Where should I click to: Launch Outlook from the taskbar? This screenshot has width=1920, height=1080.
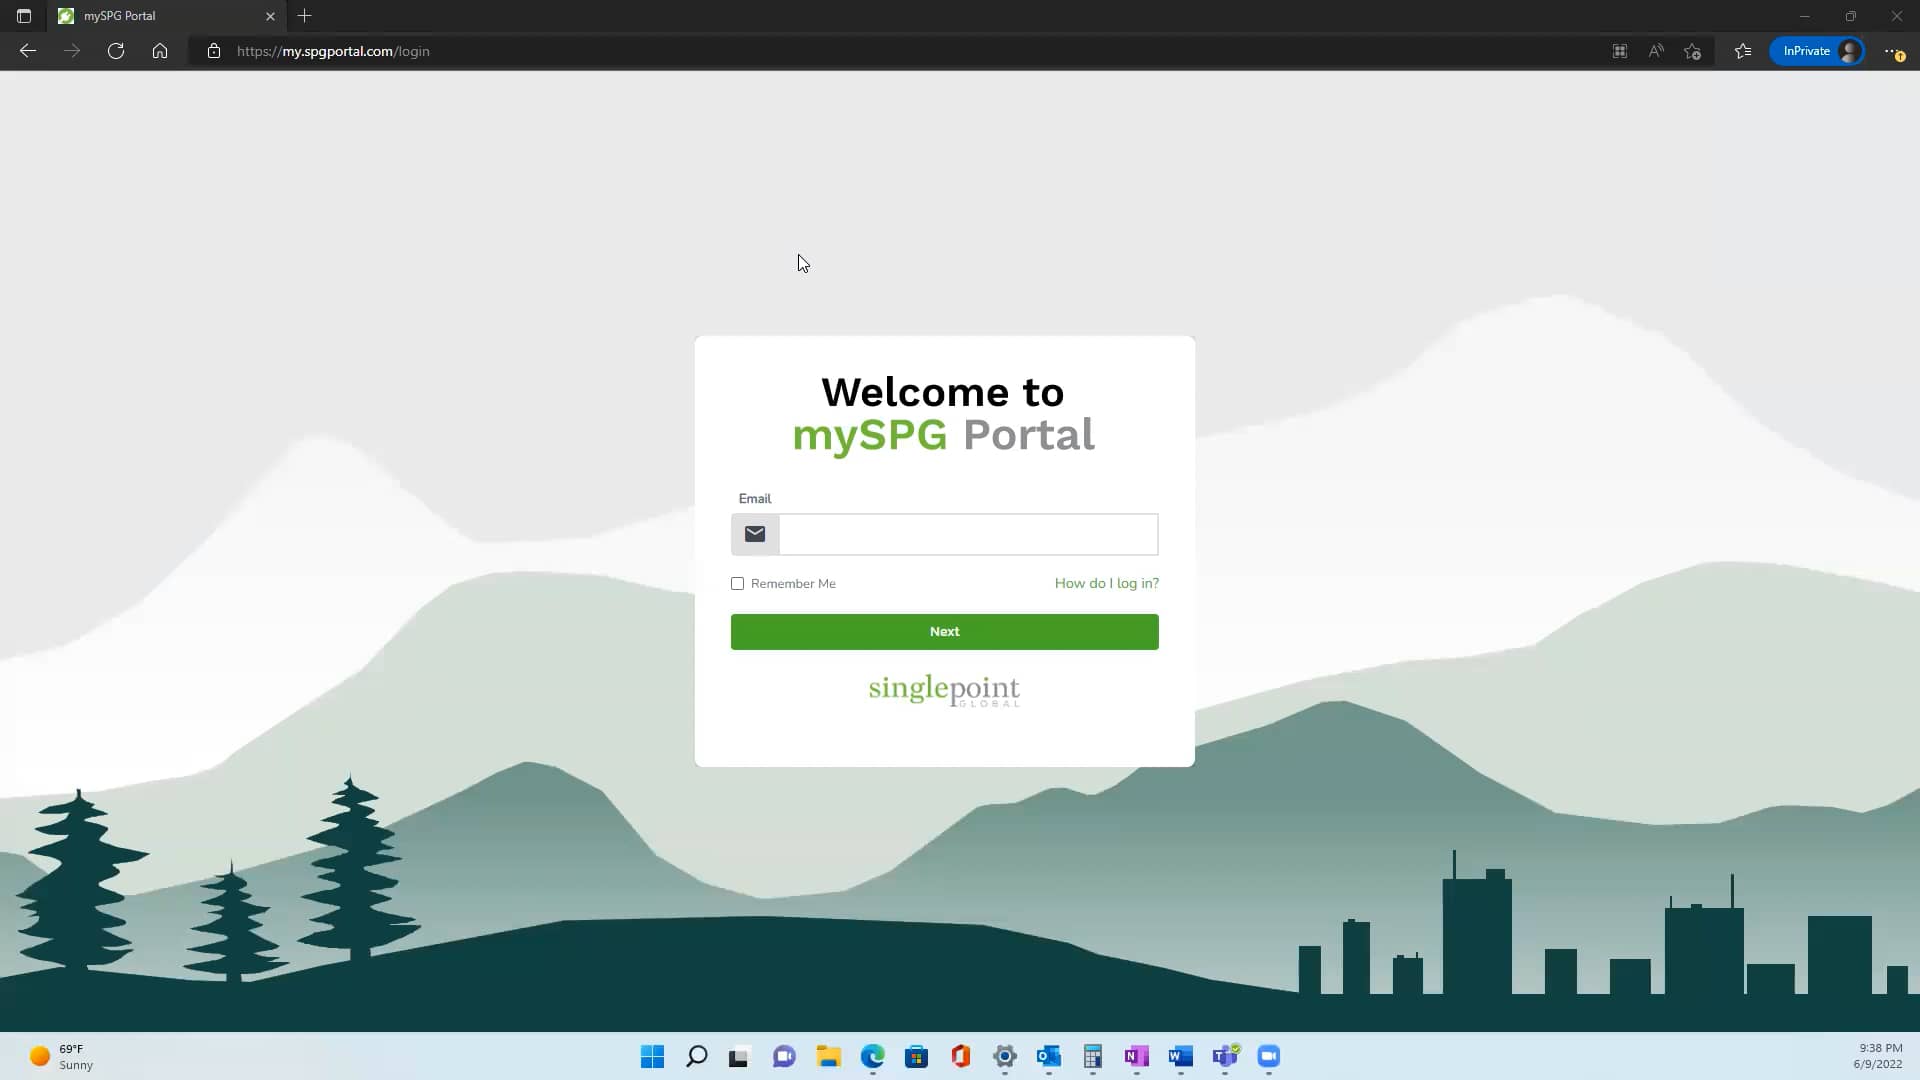1049,1057
